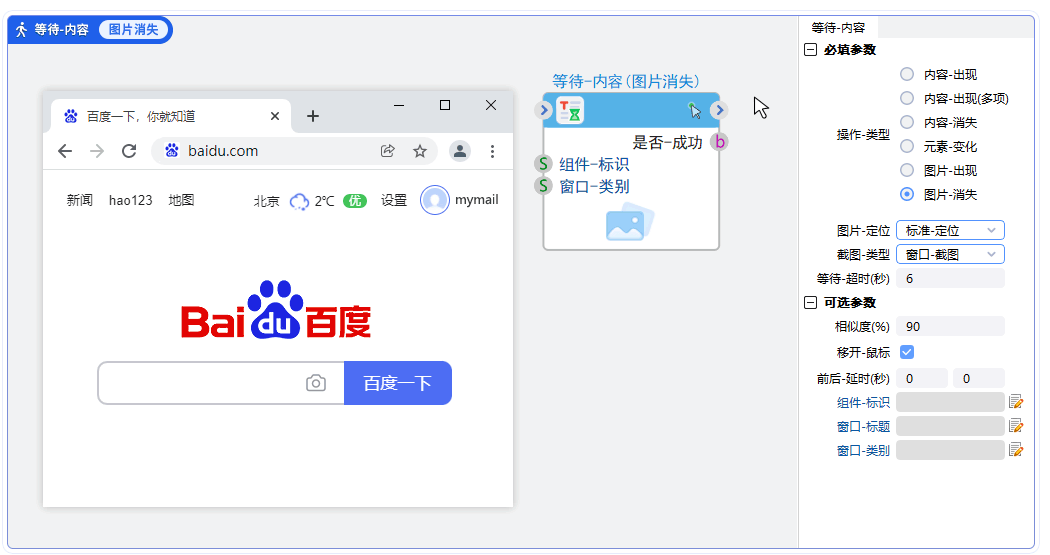1050x555 pixels.
Task: Click the b output port for 是否-成功
Action: coord(719,142)
